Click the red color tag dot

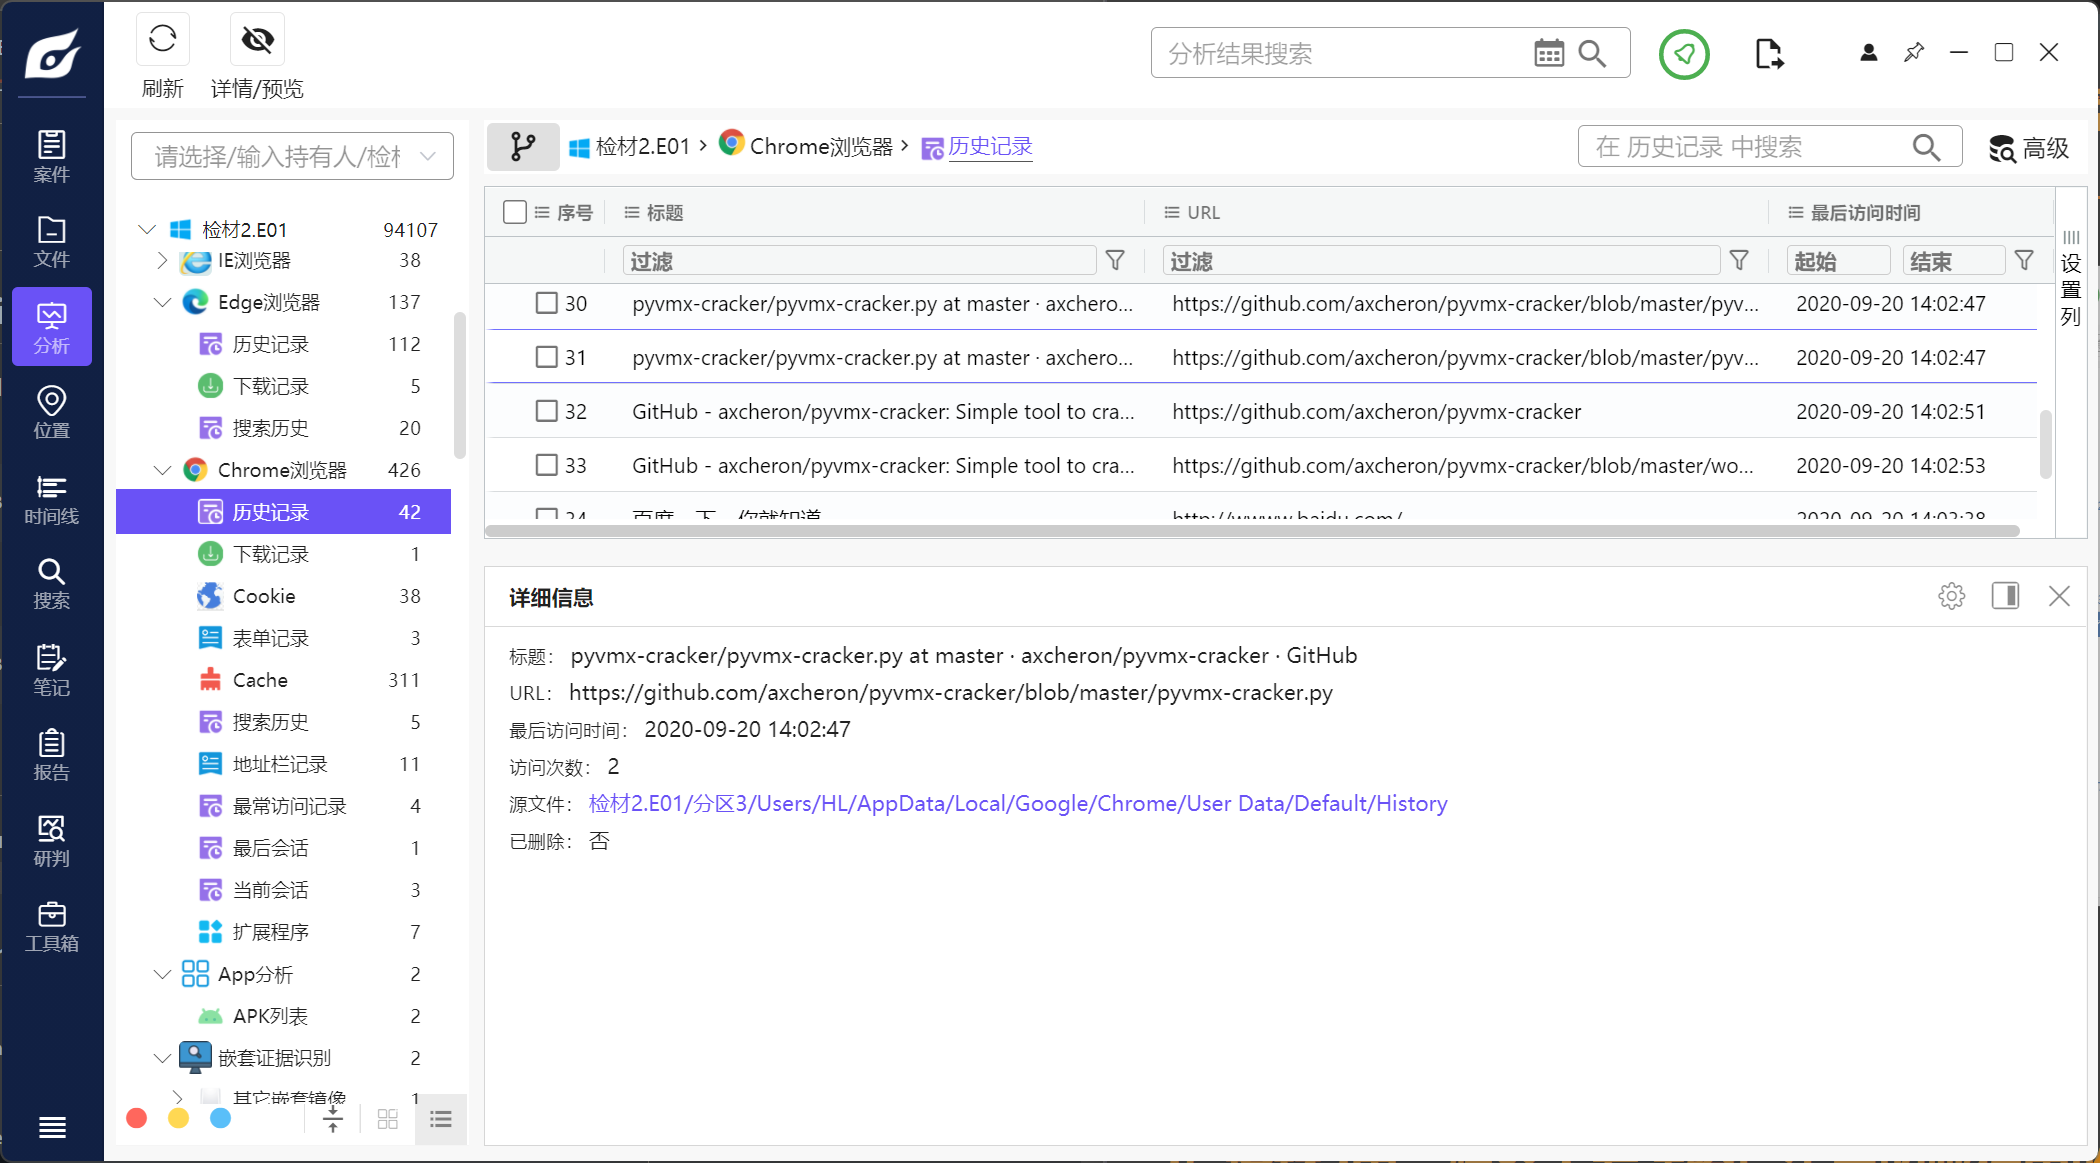click(137, 1118)
